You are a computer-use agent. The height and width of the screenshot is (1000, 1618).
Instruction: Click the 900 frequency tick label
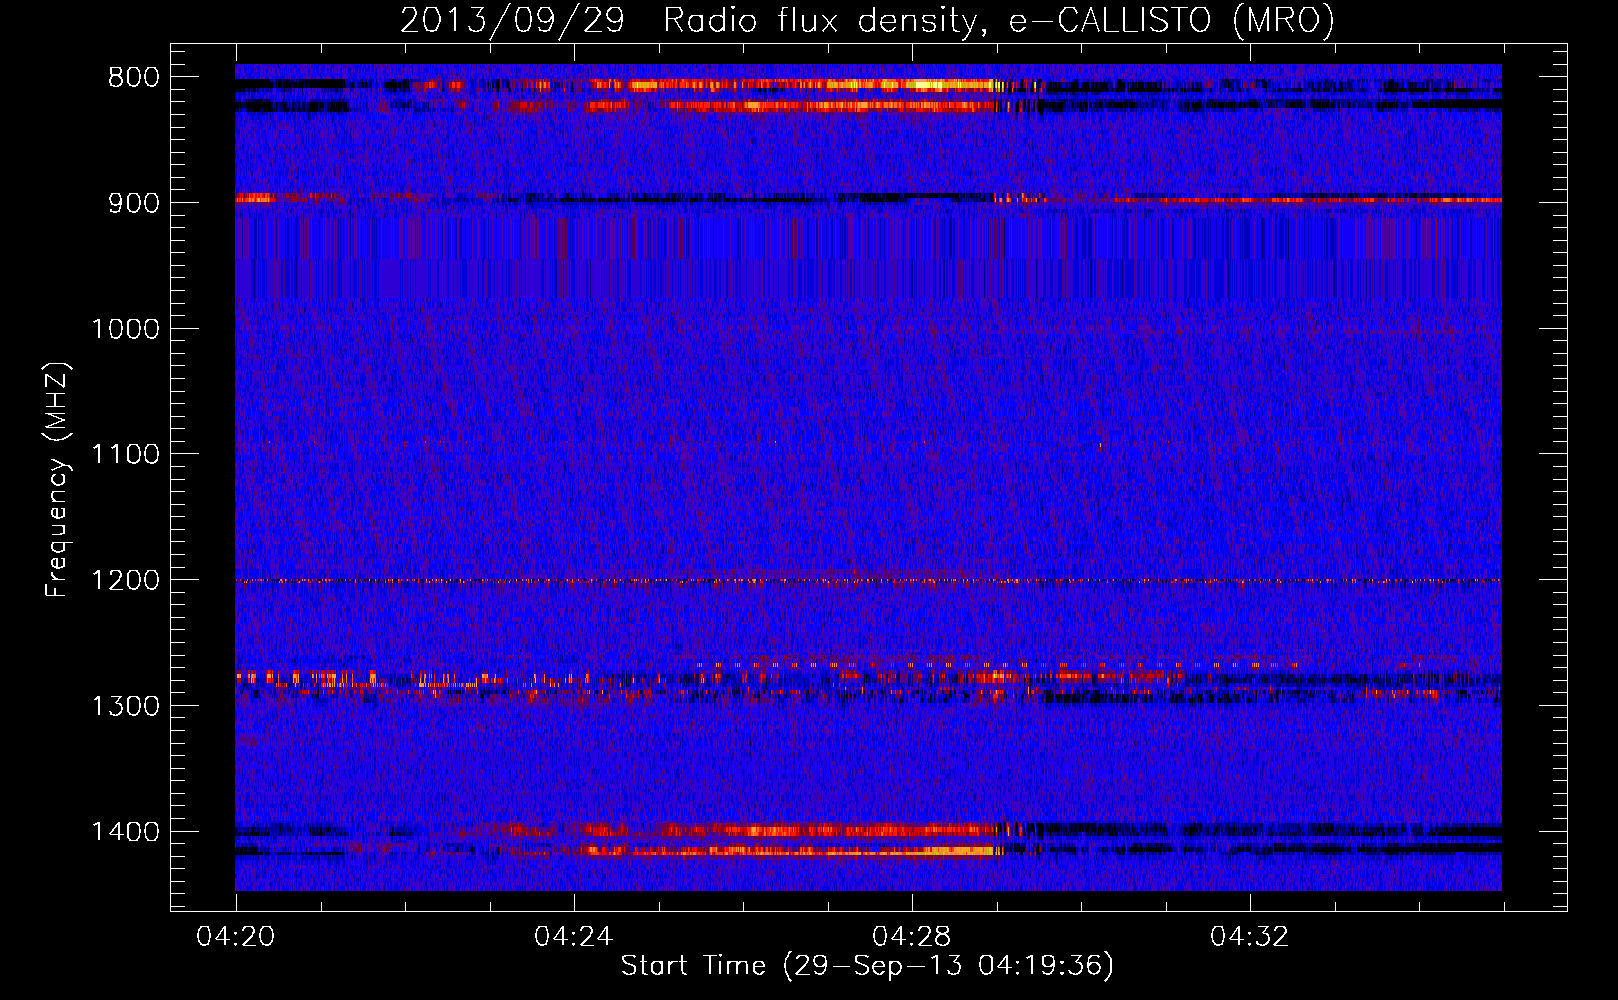coord(134,203)
